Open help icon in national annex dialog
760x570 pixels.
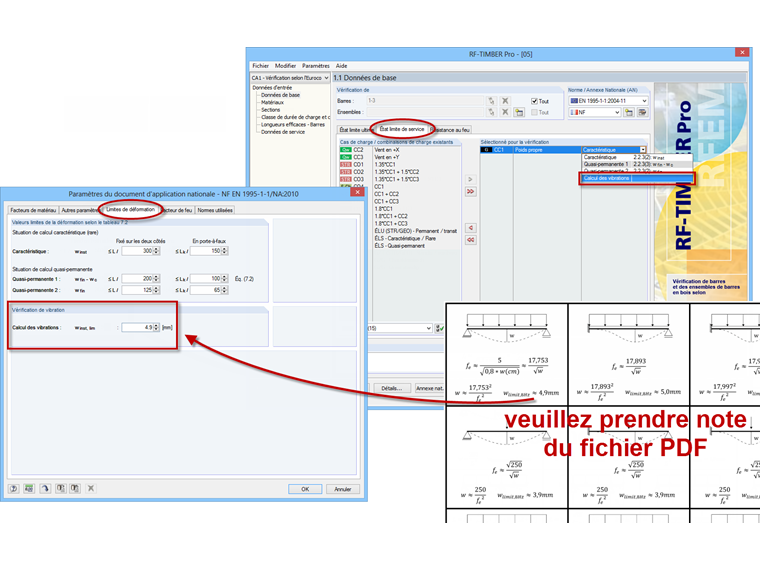click(x=14, y=489)
